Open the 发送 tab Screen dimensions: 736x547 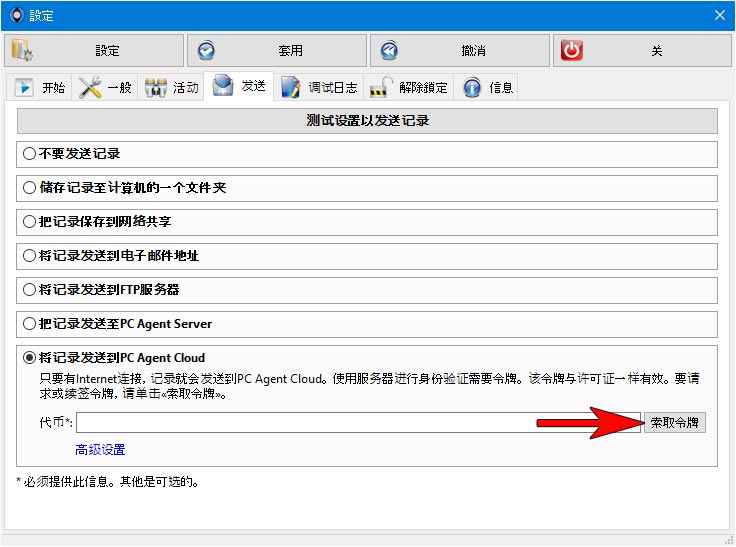[x=238, y=86]
